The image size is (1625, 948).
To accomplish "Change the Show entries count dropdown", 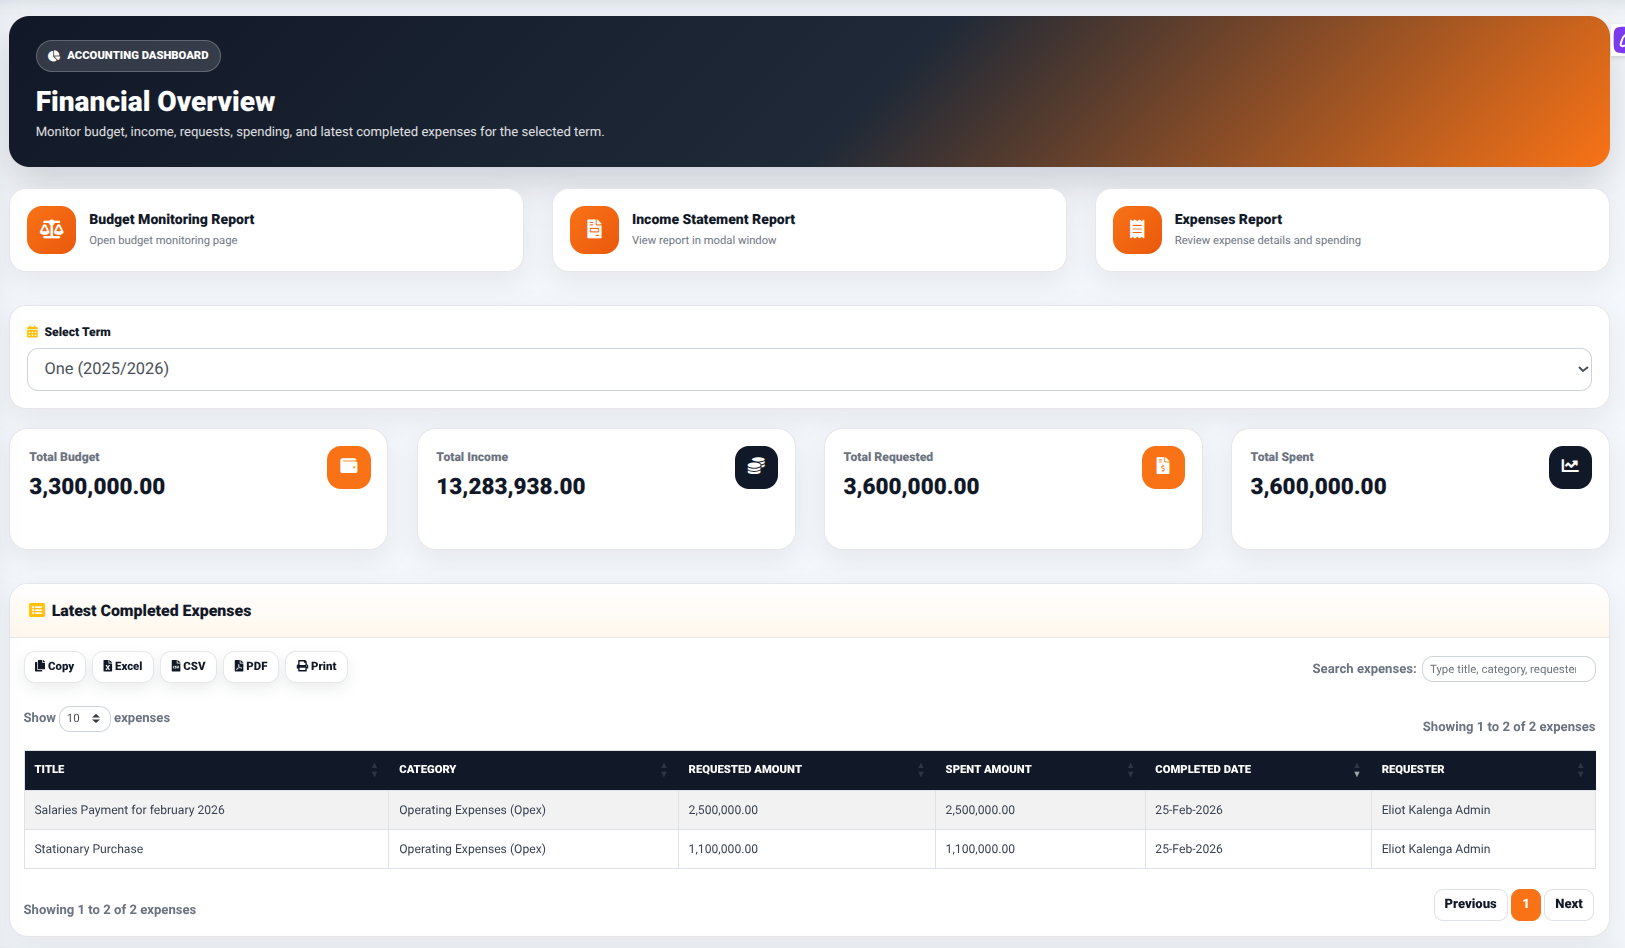I will point(84,718).
